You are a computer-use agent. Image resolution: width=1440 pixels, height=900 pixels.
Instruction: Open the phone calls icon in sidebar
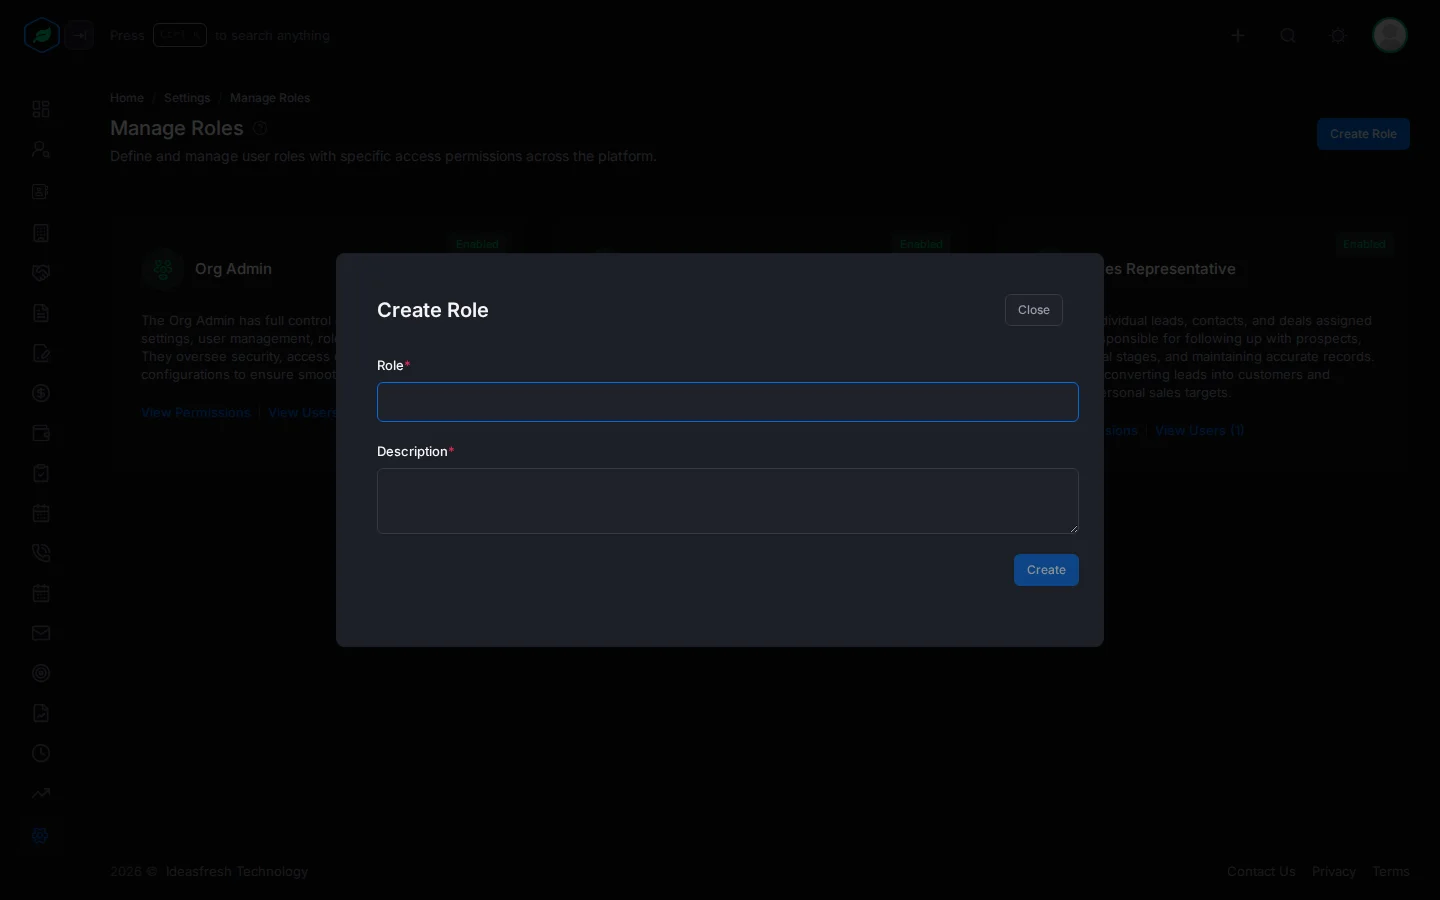[41, 553]
